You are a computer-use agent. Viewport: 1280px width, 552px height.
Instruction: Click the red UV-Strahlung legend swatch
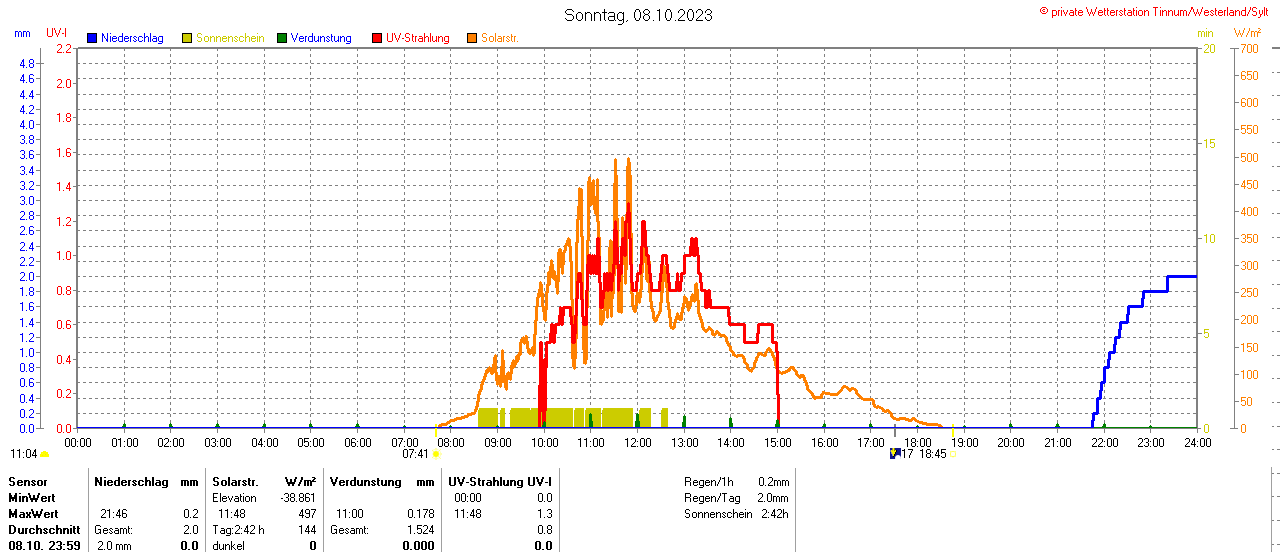(377, 38)
